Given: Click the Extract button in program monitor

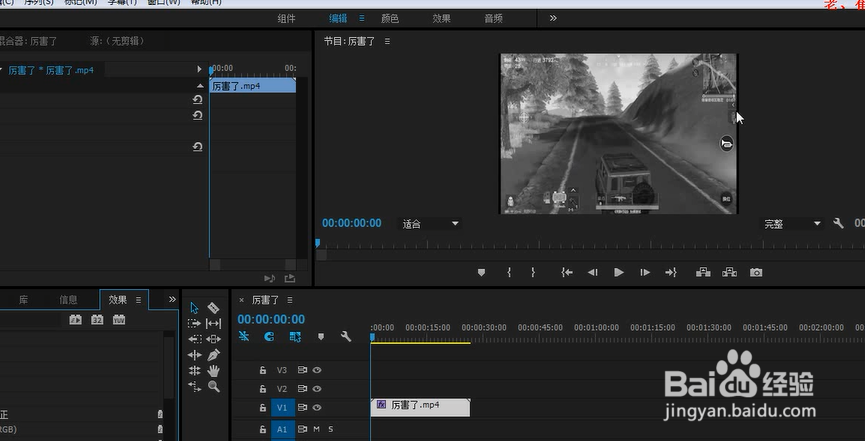Looking at the screenshot, I should [730, 272].
